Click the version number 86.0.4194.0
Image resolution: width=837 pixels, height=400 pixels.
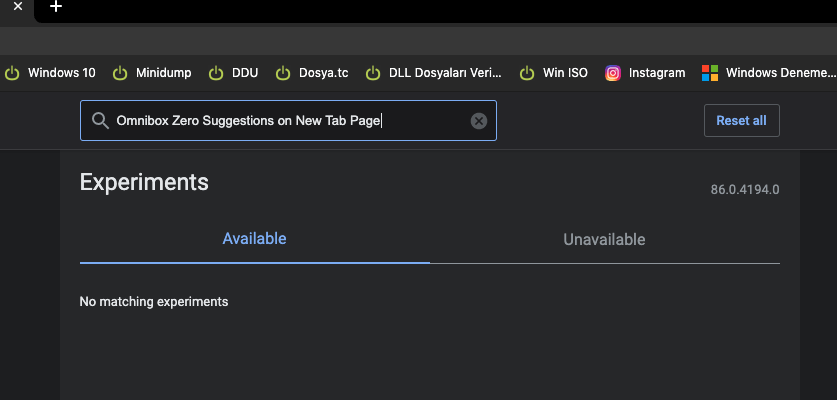point(744,189)
